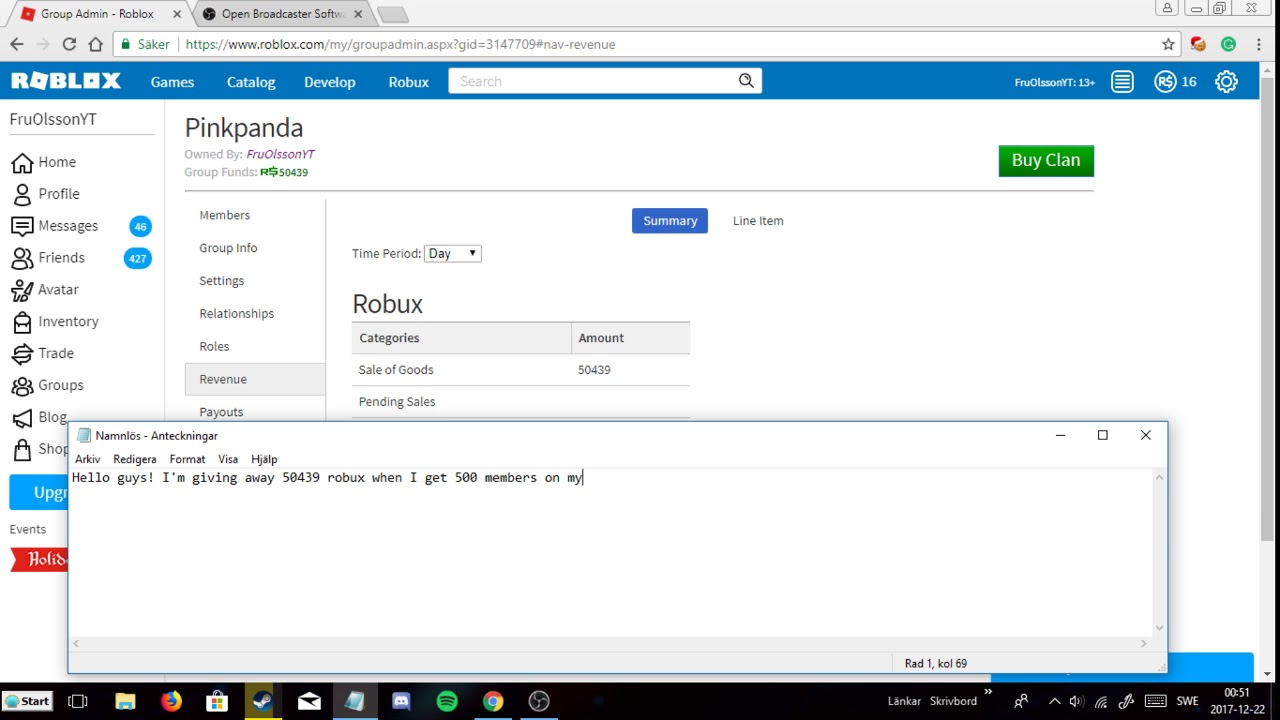Open Blog in Roblox sidebar

[x=39, y=418]
